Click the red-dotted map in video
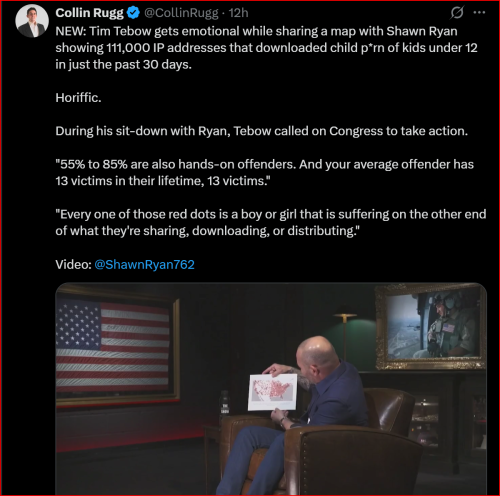 273,392
